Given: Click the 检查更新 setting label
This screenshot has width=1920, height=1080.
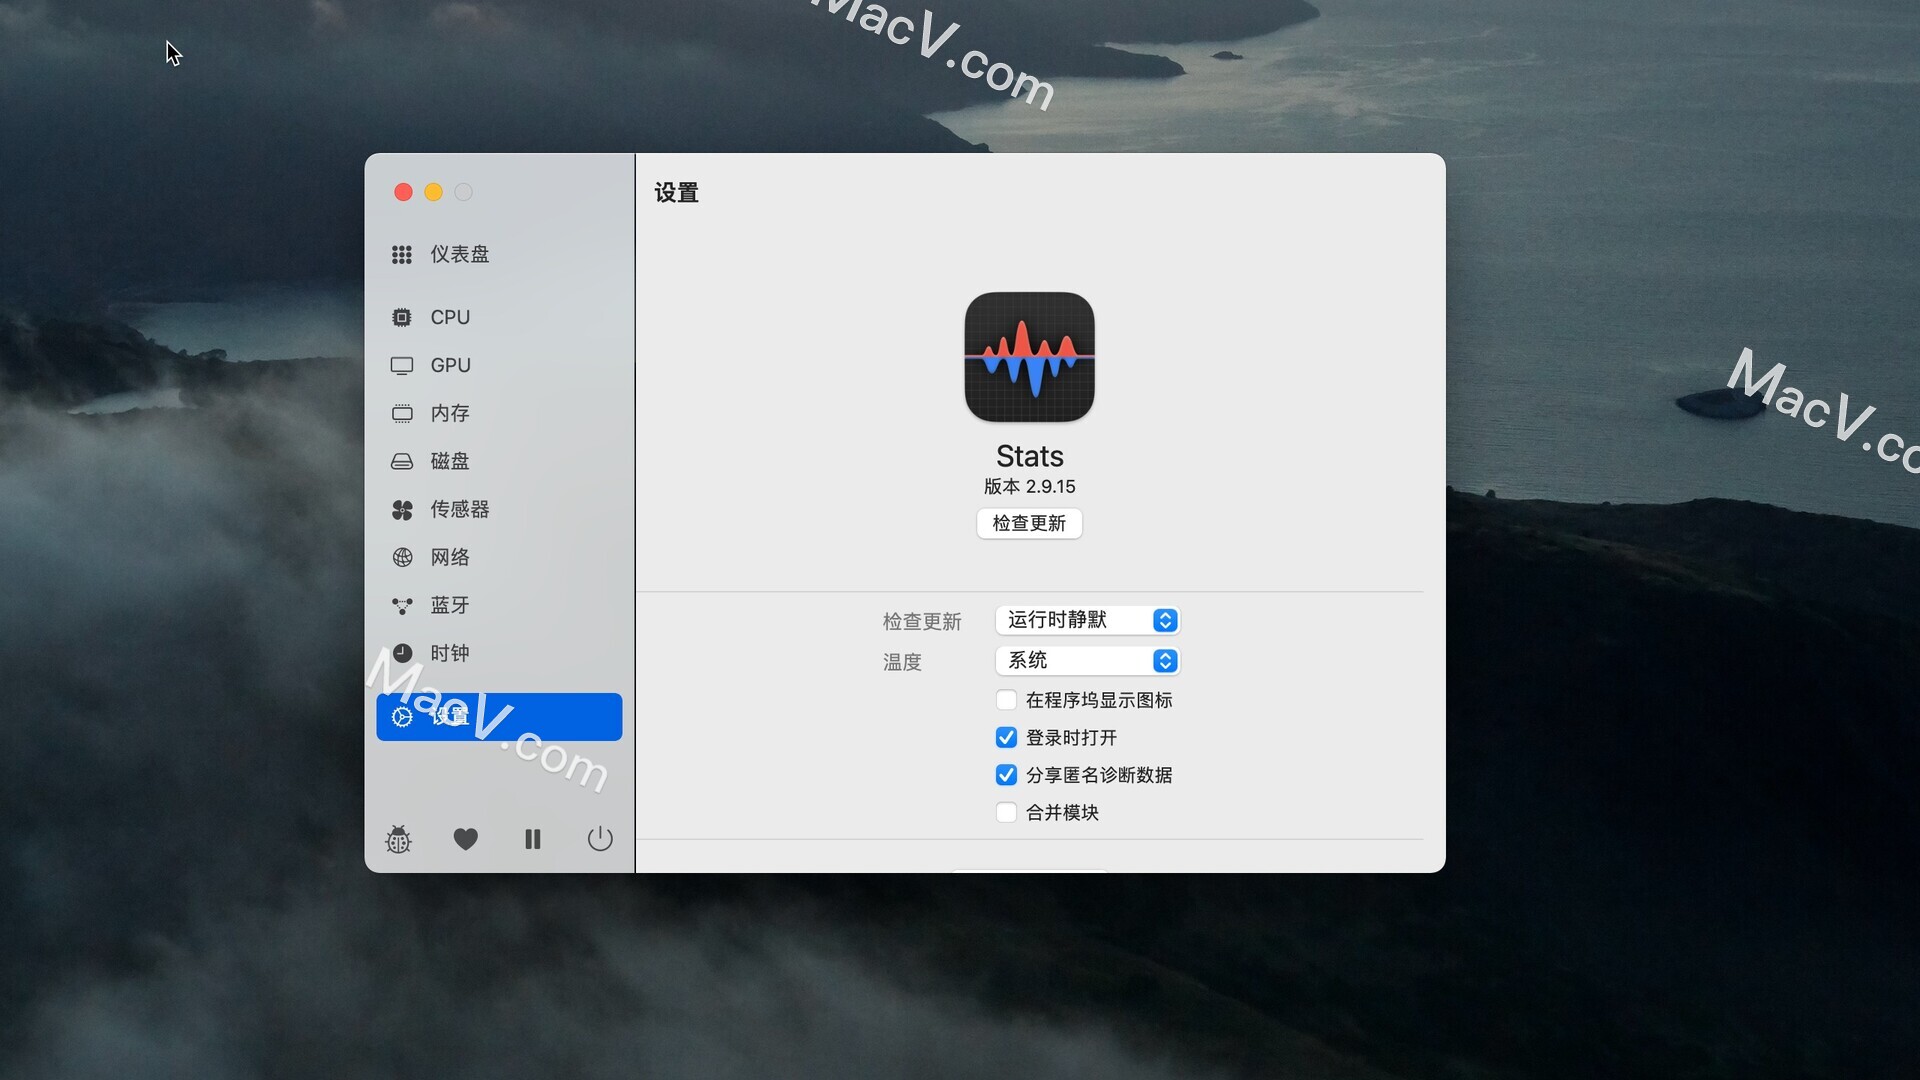Looking at the screenshot, I should coord(922,621).
